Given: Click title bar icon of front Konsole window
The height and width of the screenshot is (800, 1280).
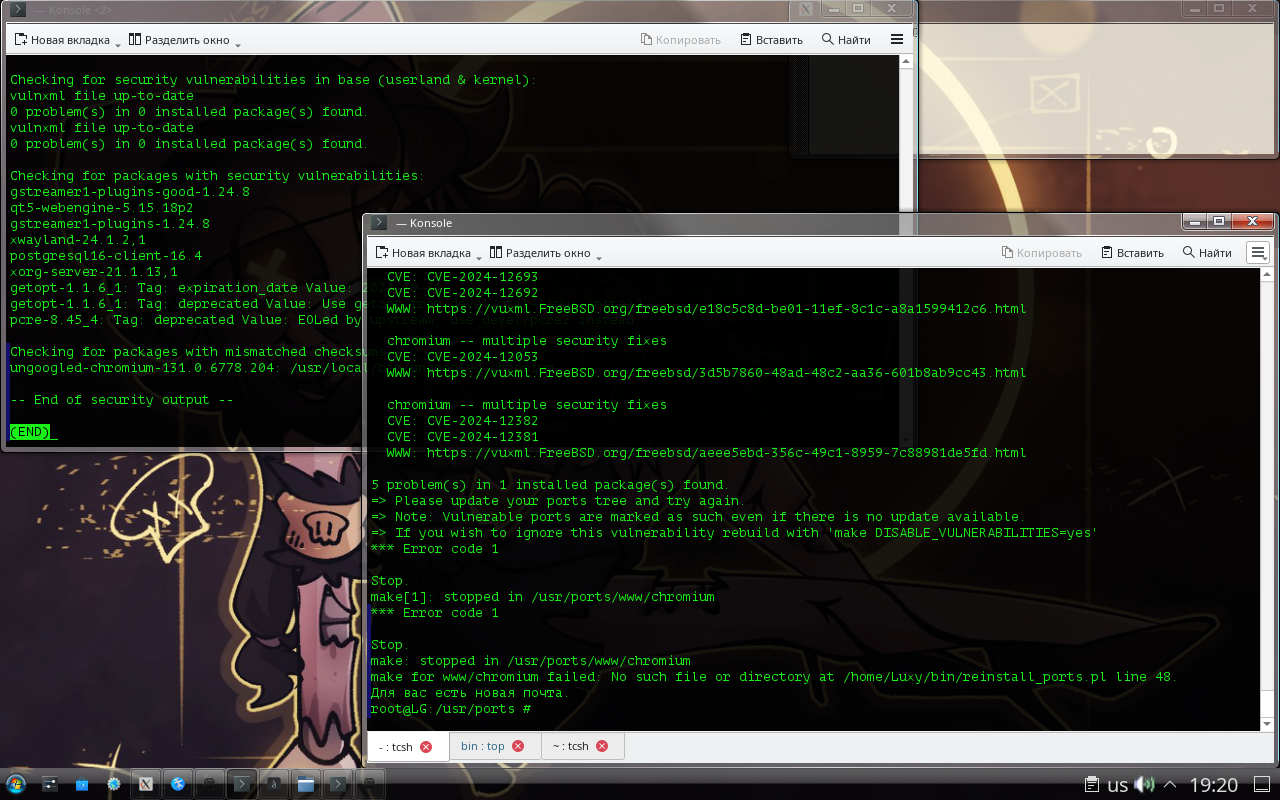Looking at the screenshot, I should tap(379, 222).
